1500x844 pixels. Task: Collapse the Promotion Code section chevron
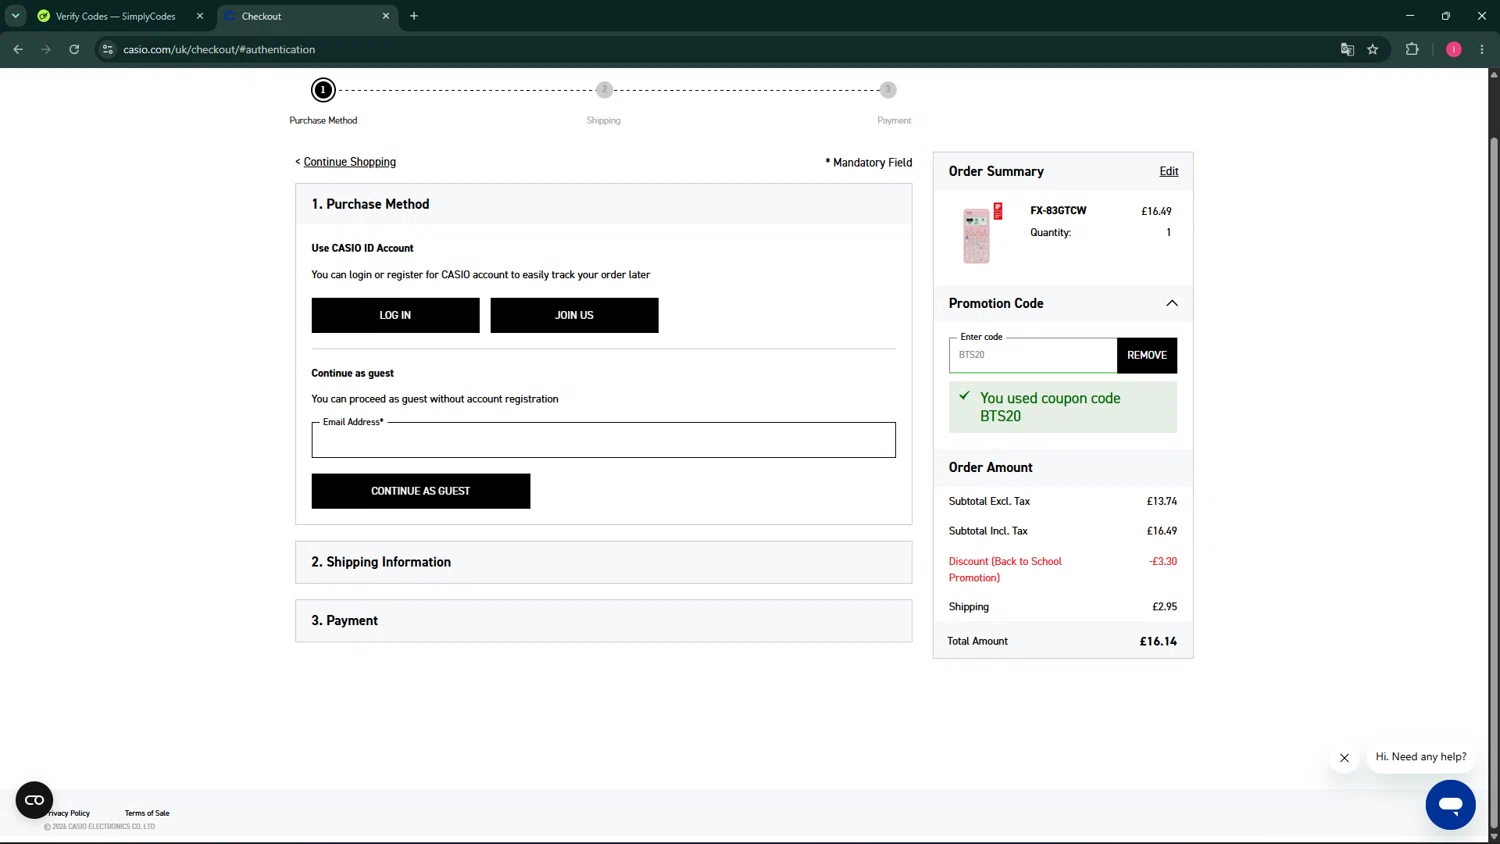pos(1172,303)
